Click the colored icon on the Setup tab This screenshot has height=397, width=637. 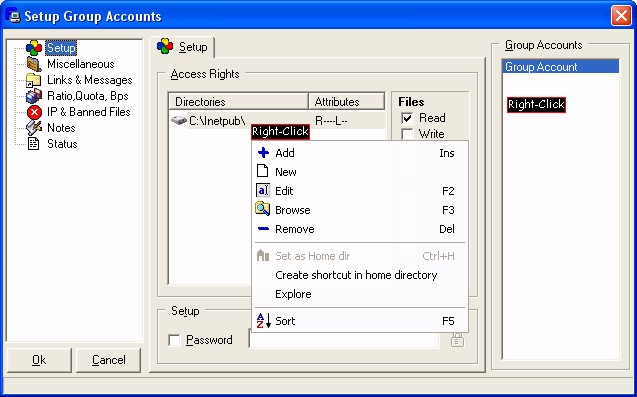click(165, 47)
